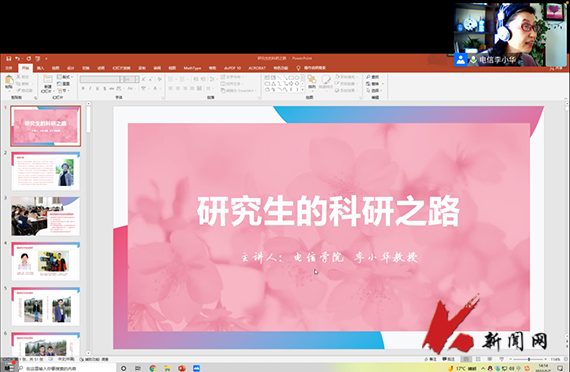Open the Insert ribbon tab
The image size is (570, 372).
(x=40, y=68)
